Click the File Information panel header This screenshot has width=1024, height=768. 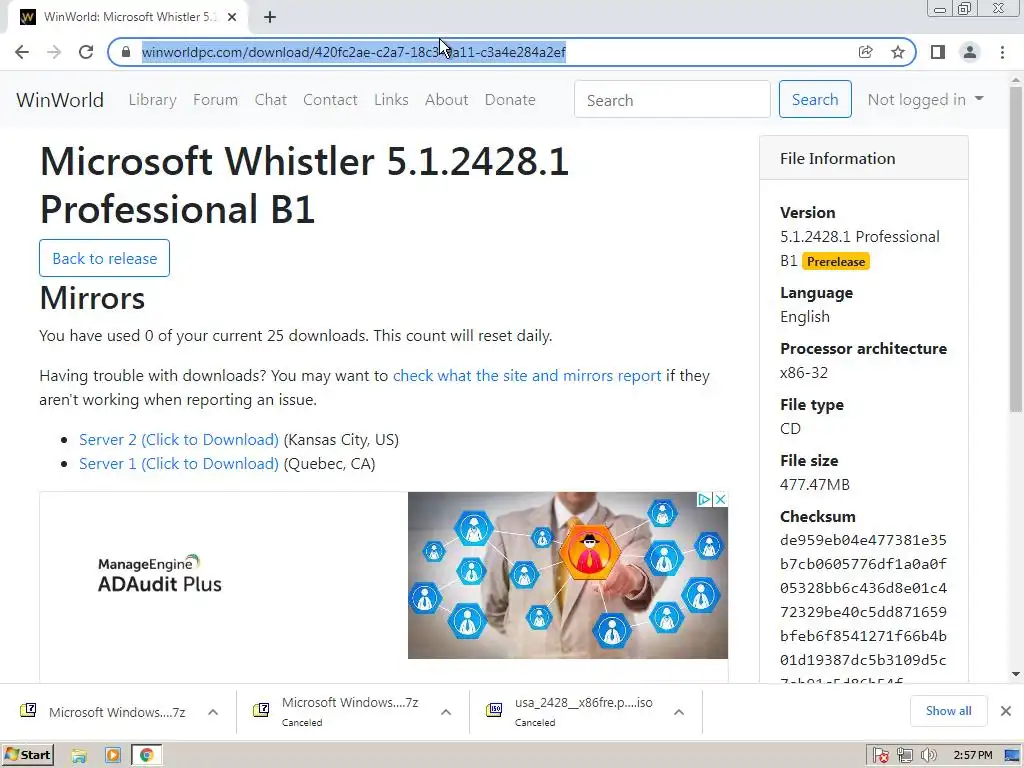(x=863, y=158)
